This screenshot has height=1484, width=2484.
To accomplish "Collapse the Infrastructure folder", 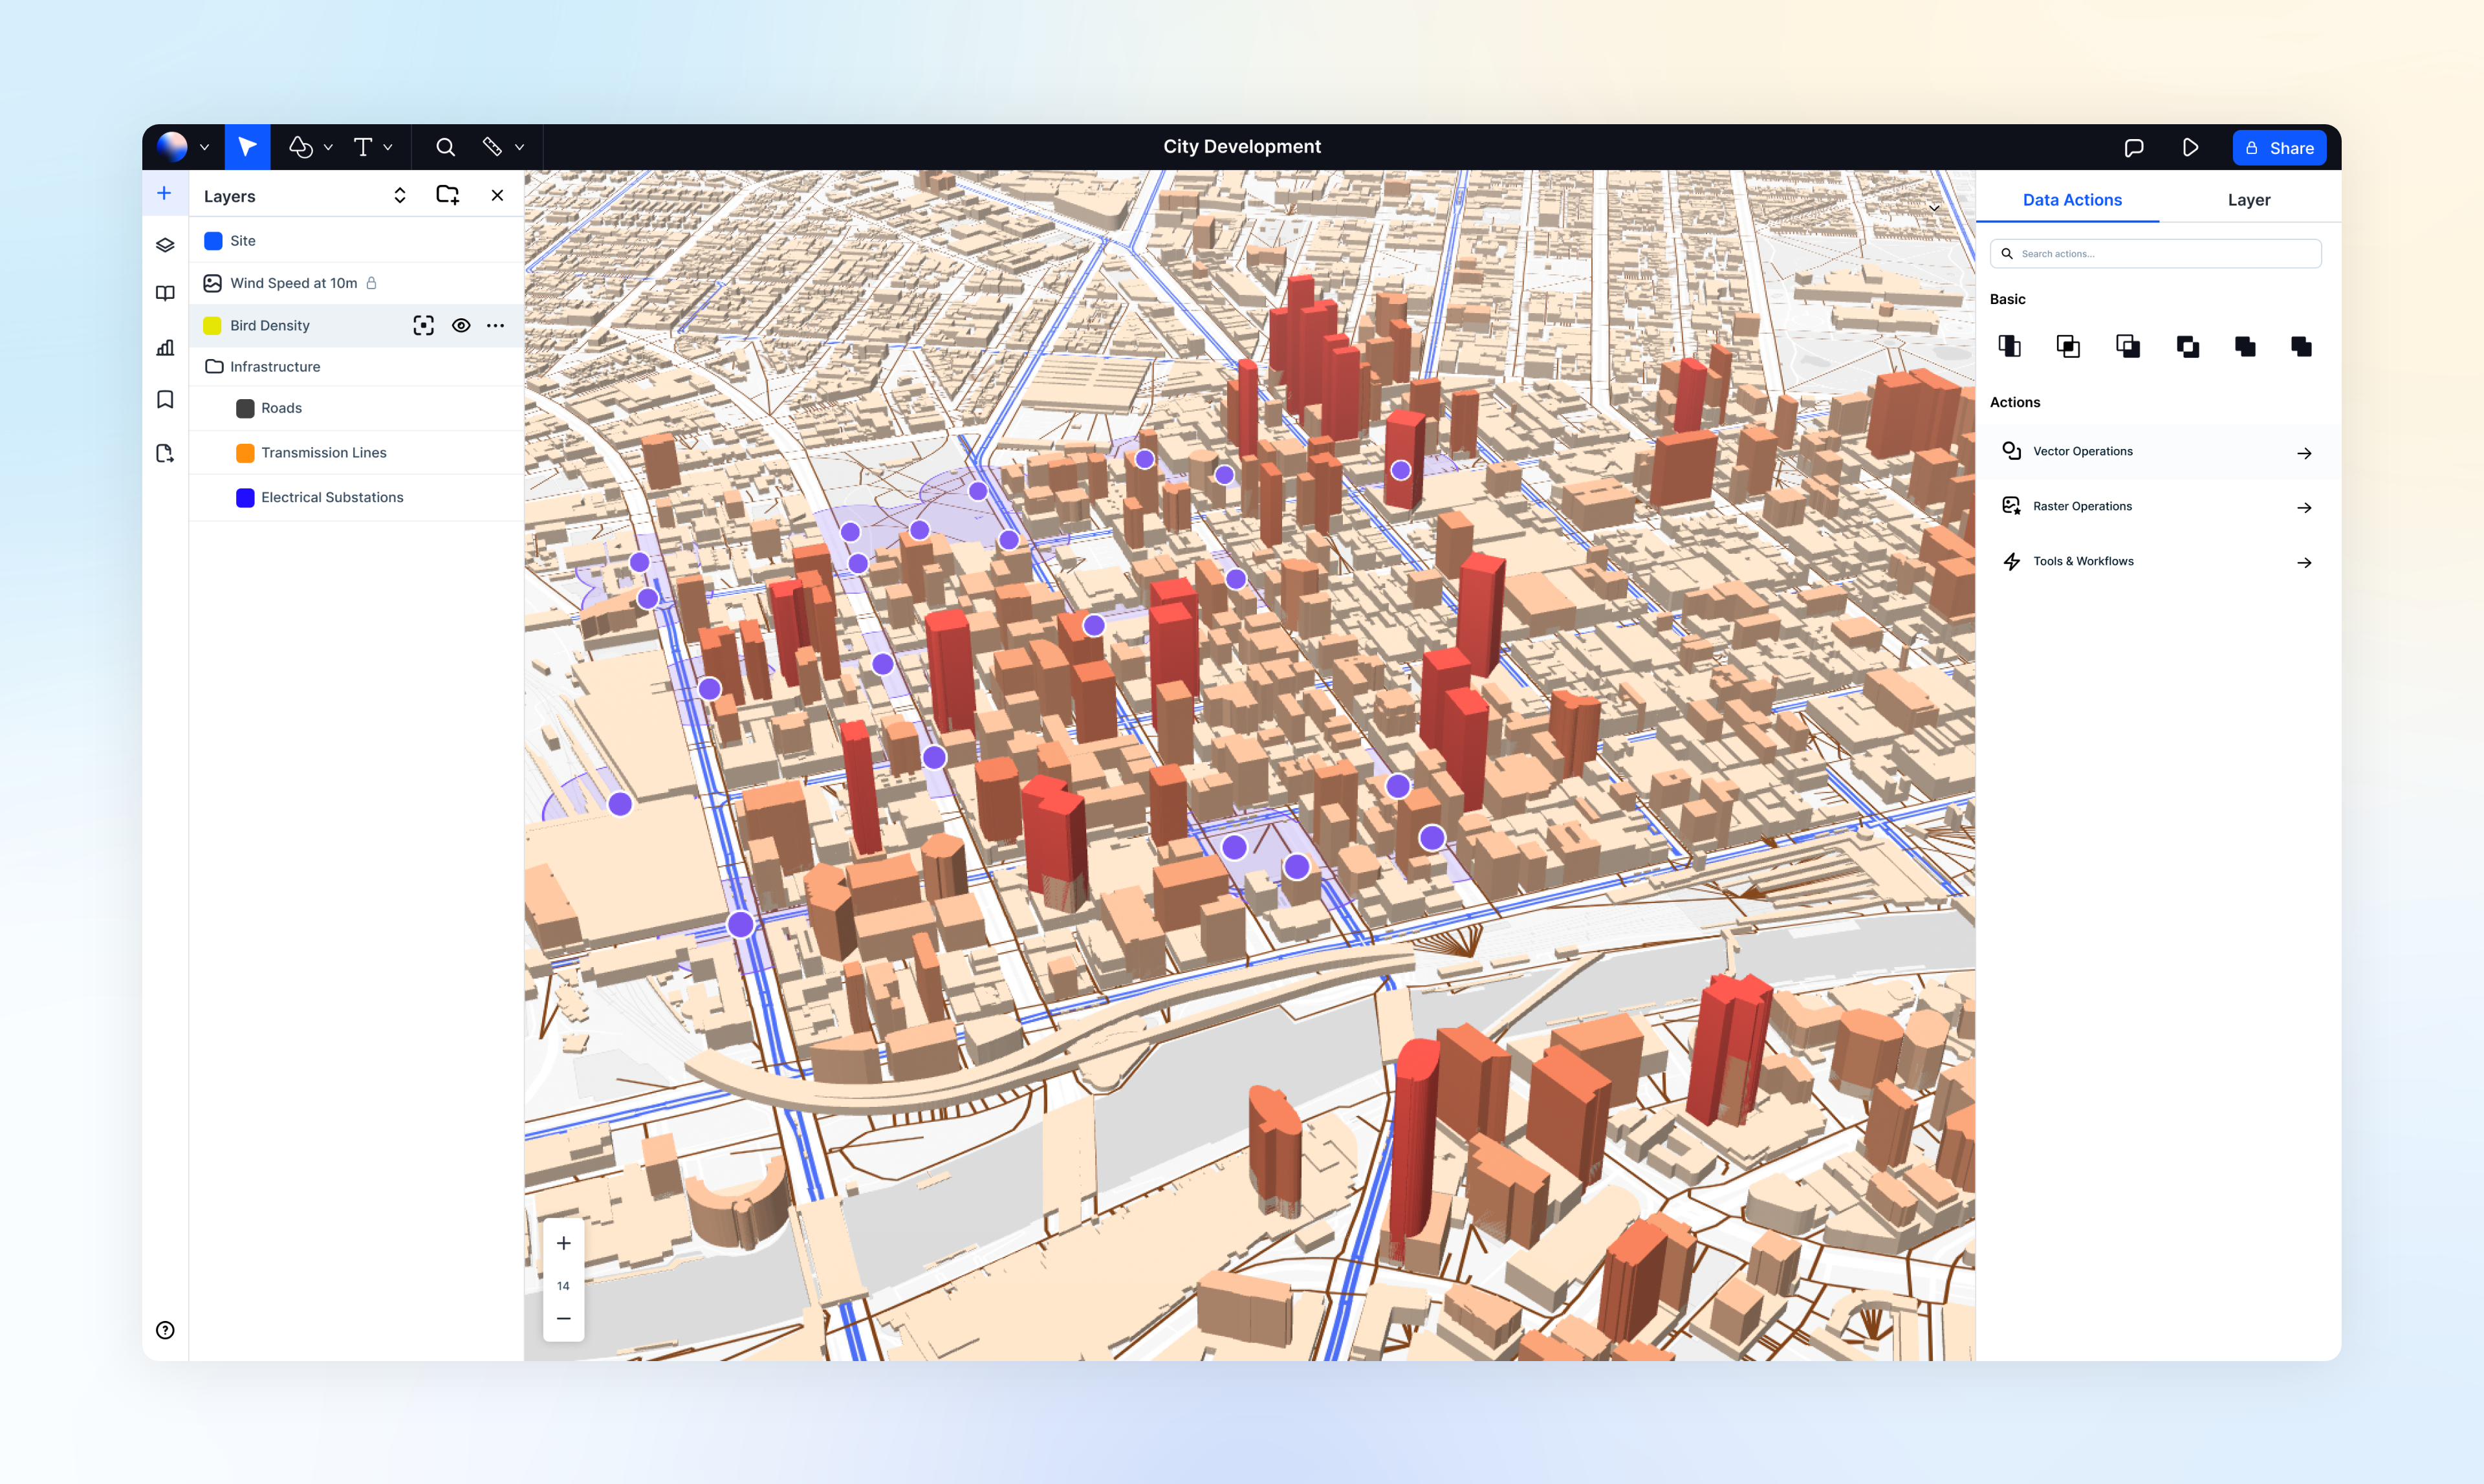I will [214, 367].
